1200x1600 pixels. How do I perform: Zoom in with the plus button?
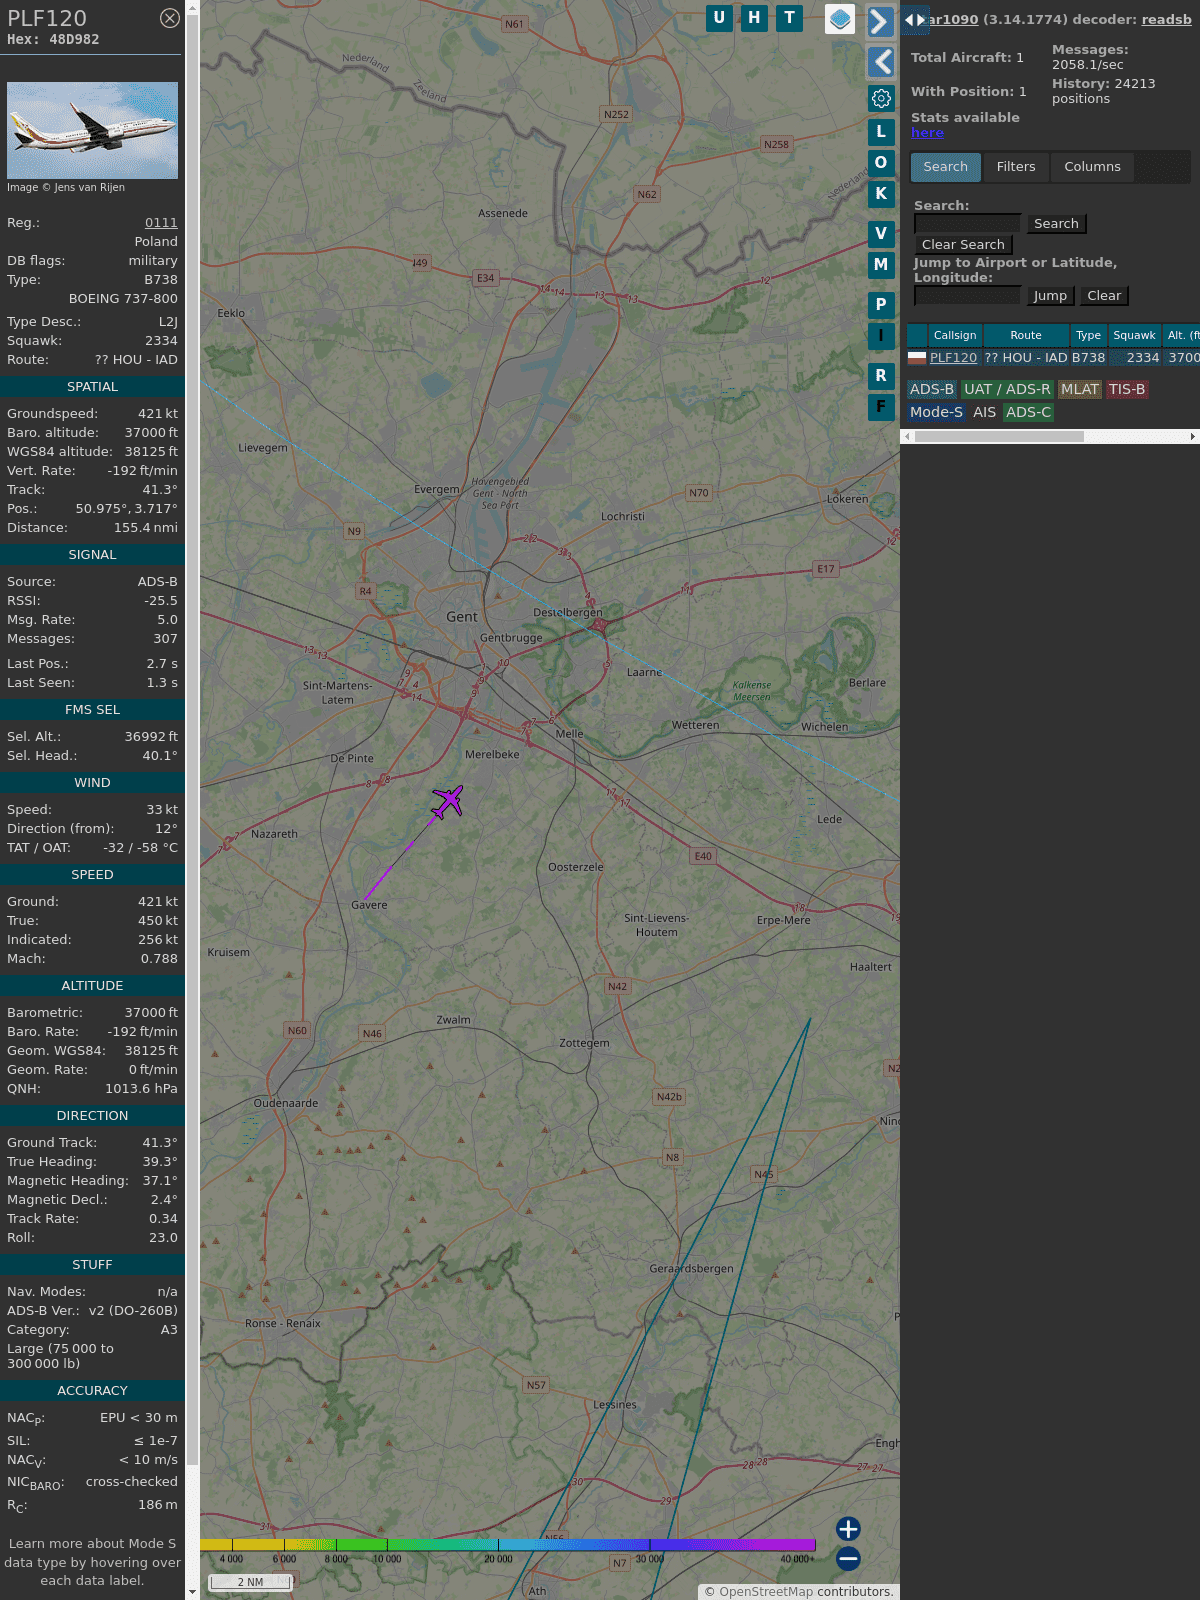848,1528
